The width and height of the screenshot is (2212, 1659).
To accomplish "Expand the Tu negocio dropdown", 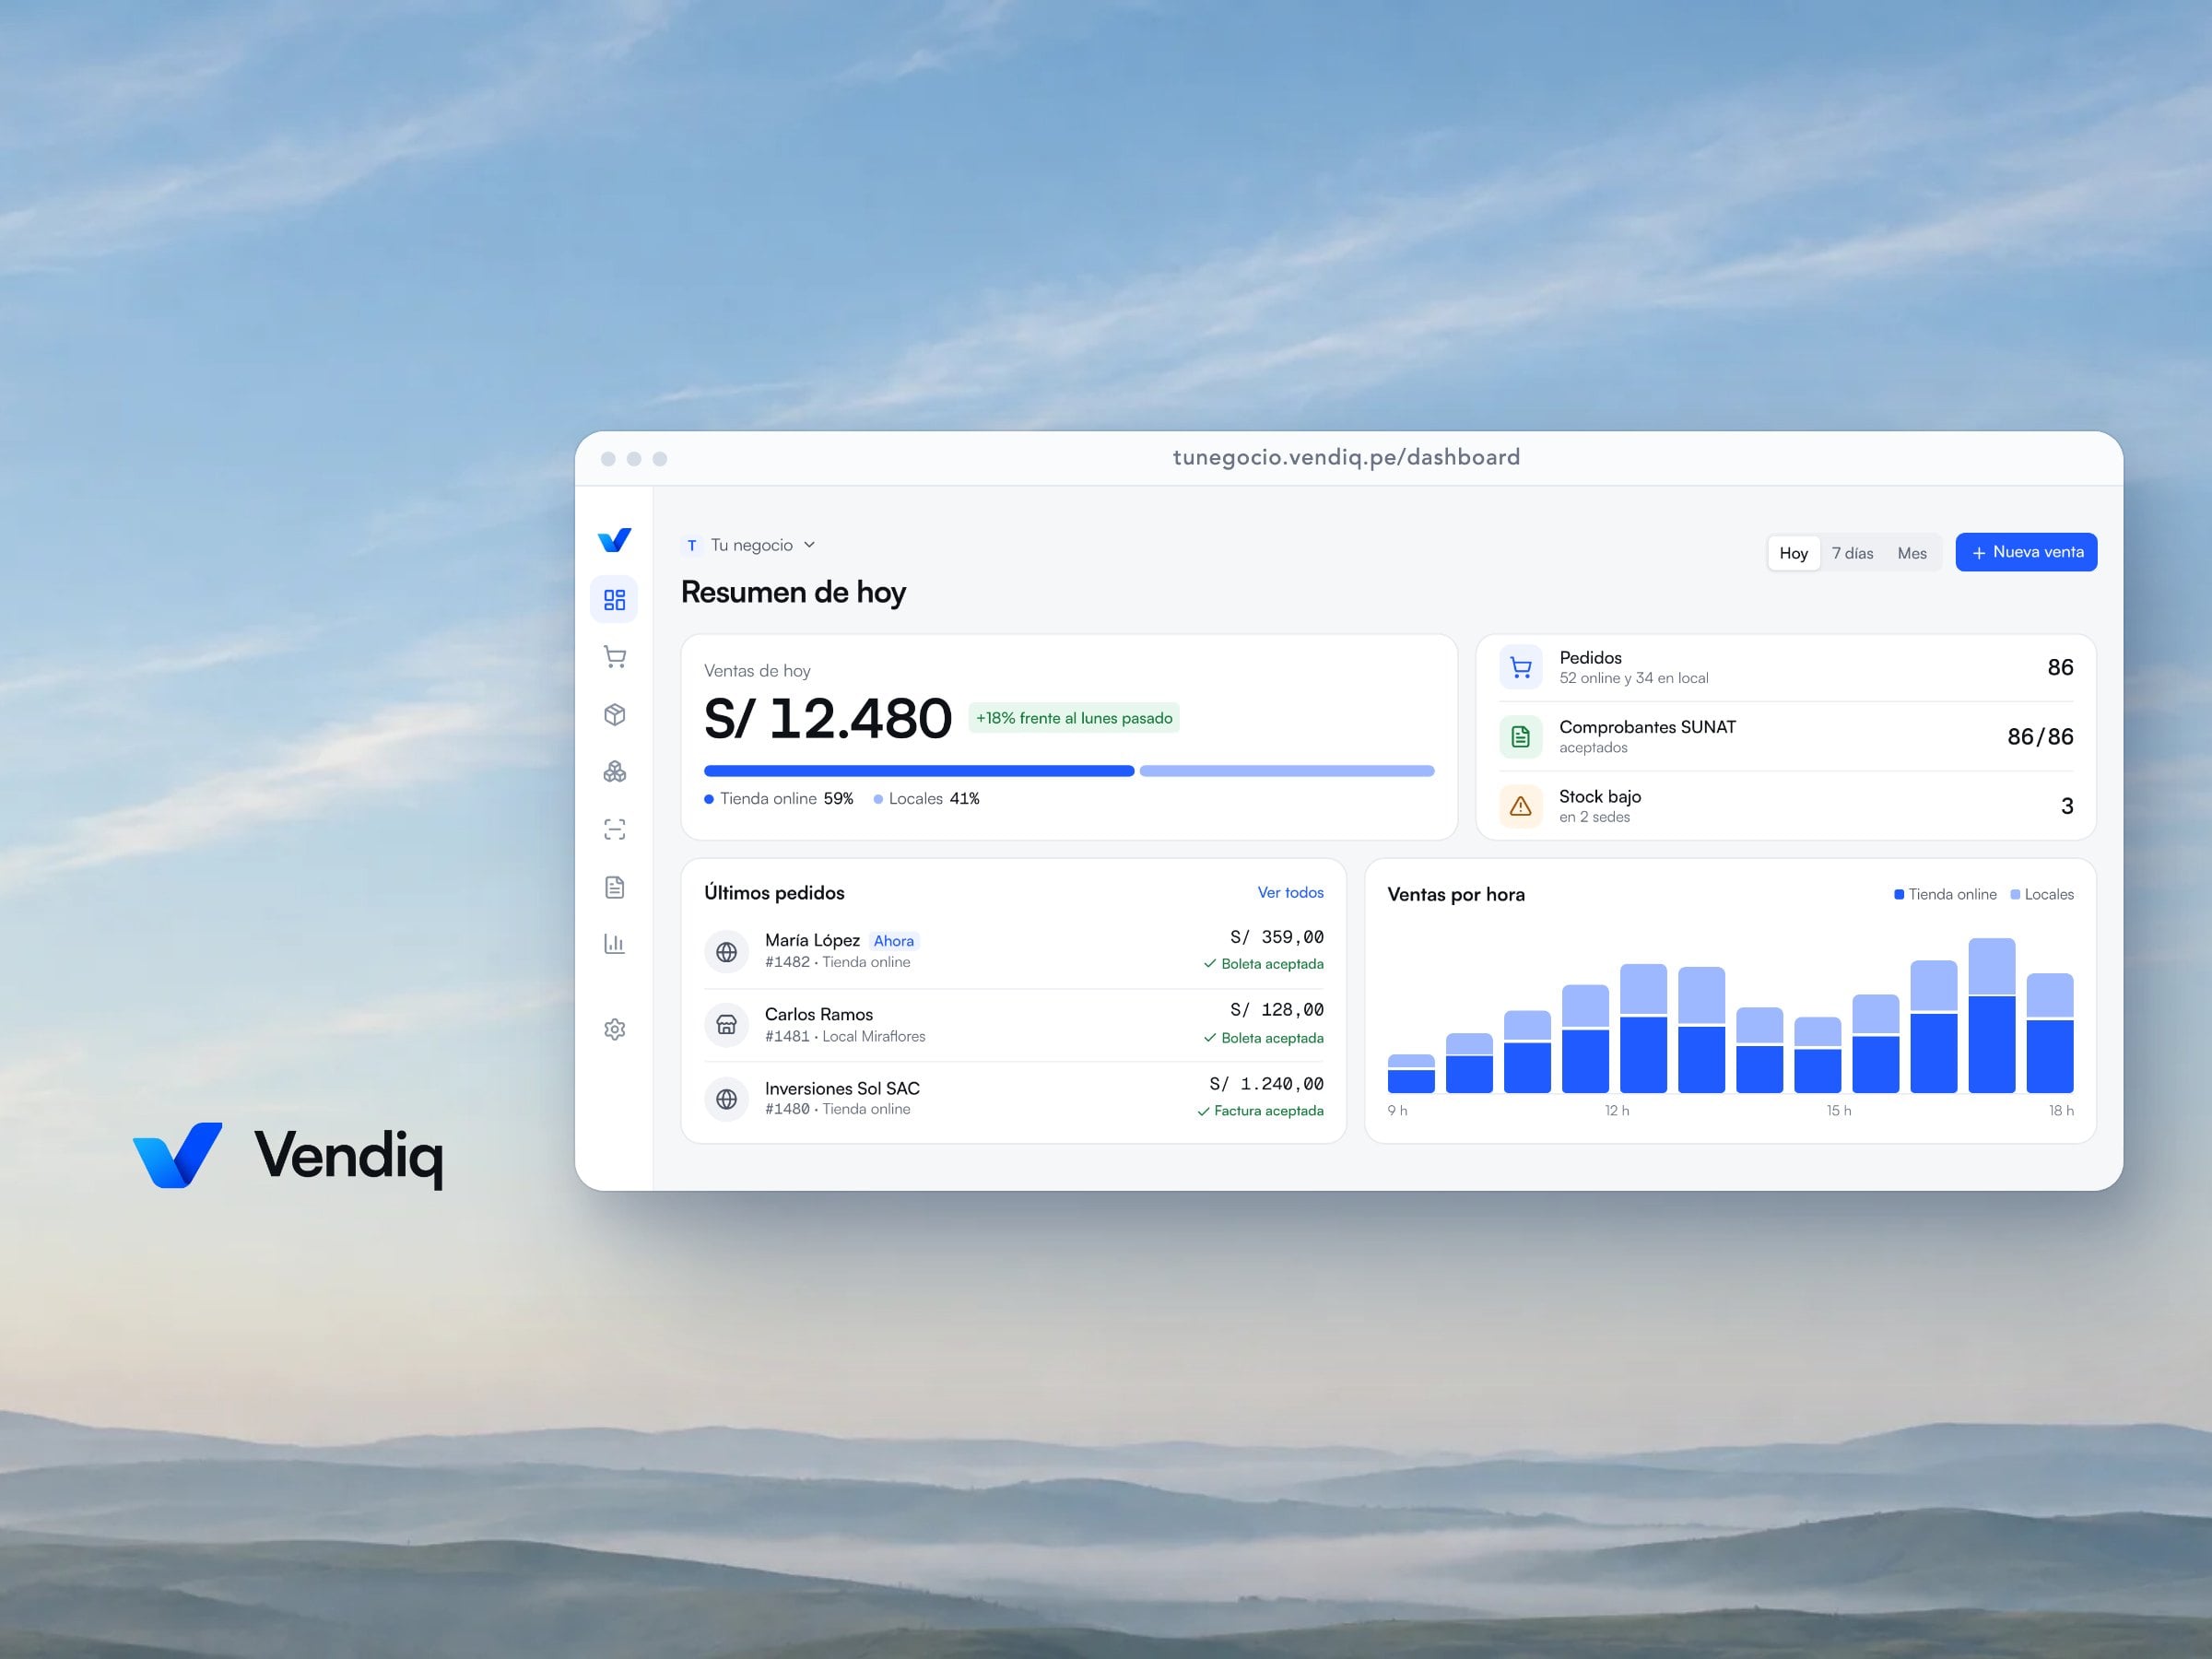I will pyautogui.click(x=750, y=545).
